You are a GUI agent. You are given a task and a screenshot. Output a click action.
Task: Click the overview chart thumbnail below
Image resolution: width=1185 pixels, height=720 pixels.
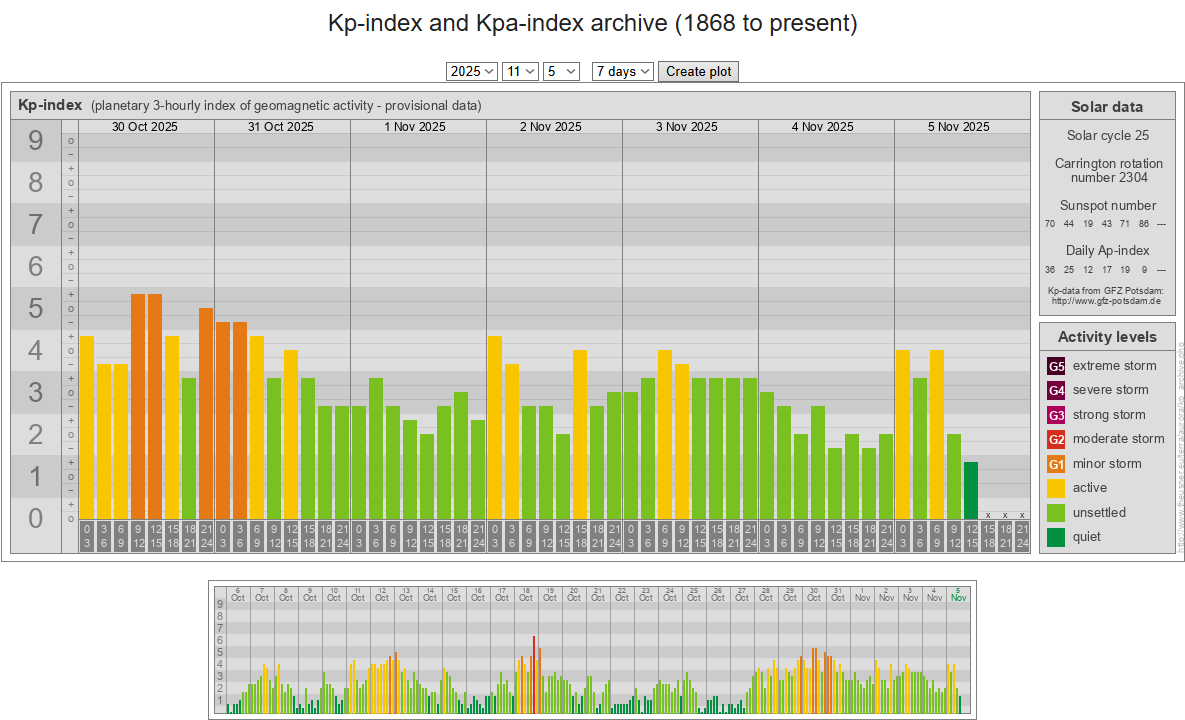tap(592, 648)
